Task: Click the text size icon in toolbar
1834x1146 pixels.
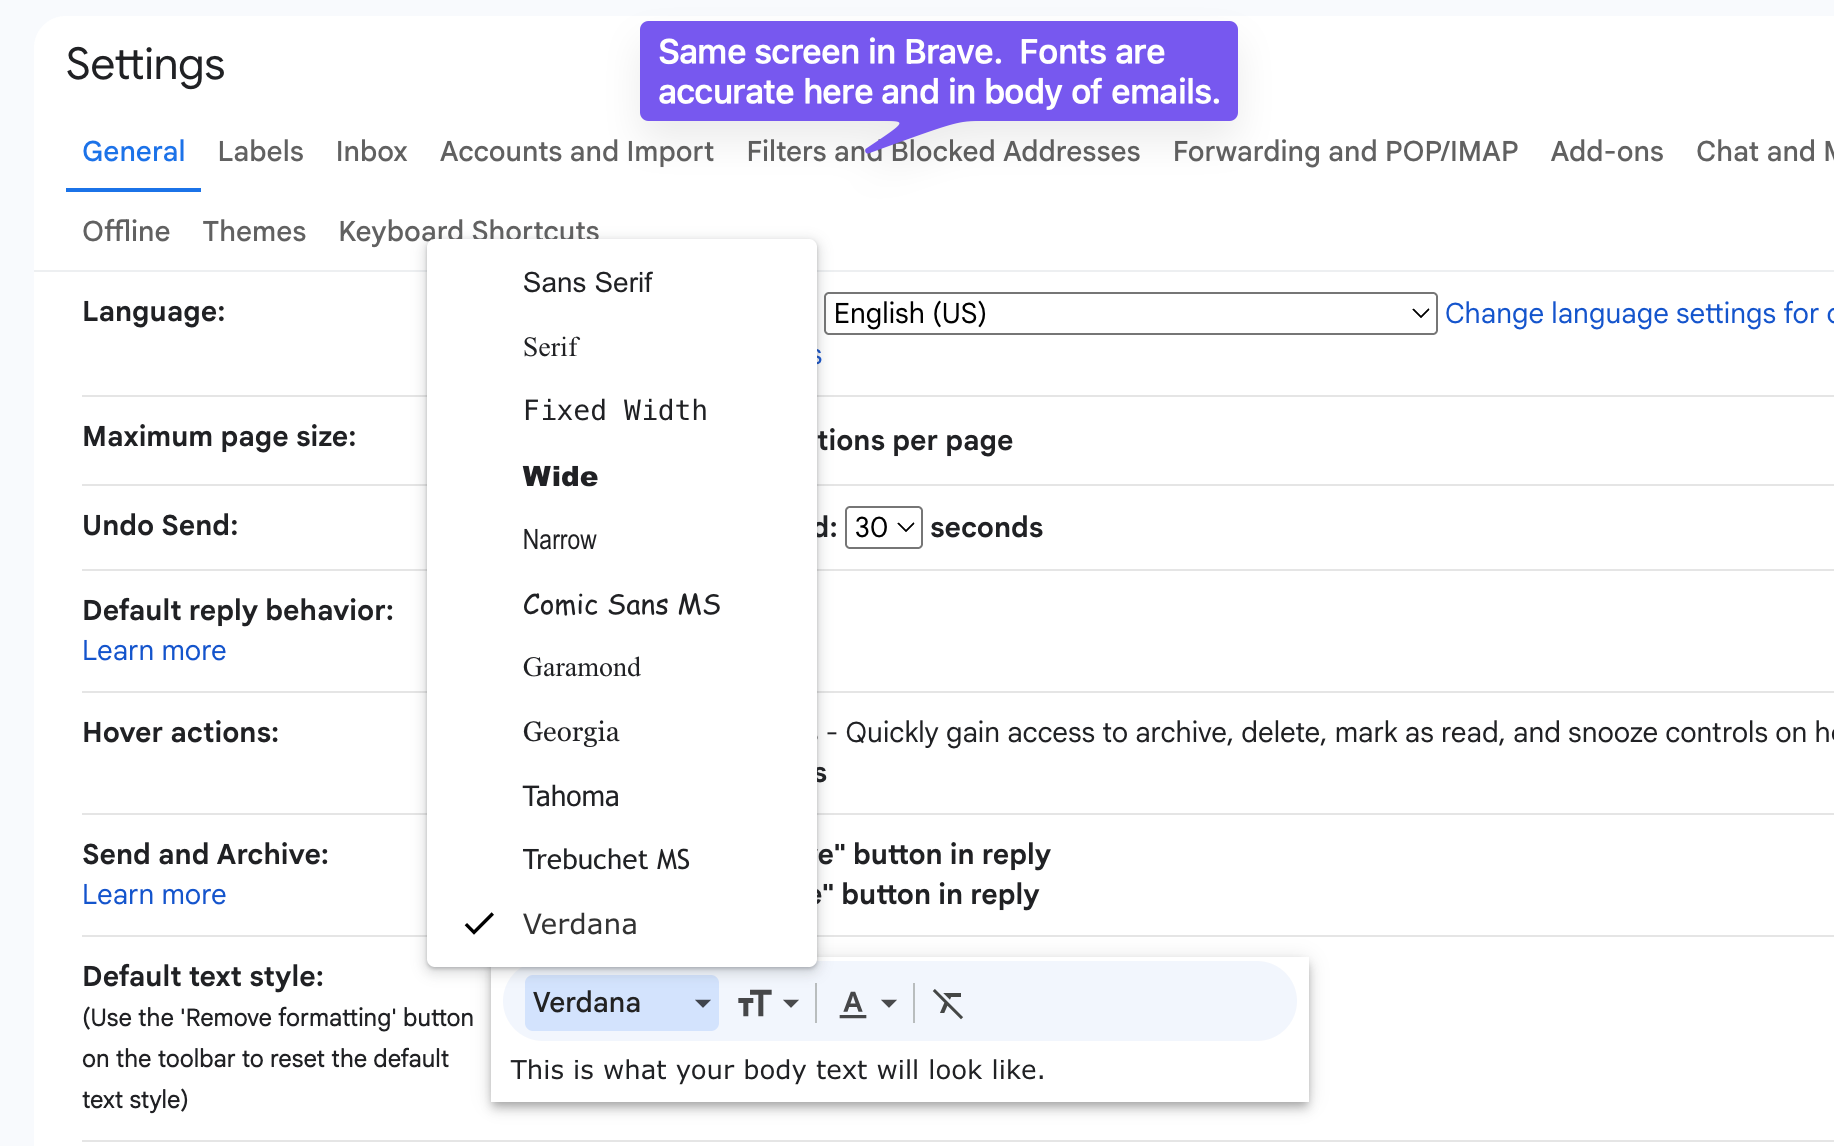Action: (766, 1003)
